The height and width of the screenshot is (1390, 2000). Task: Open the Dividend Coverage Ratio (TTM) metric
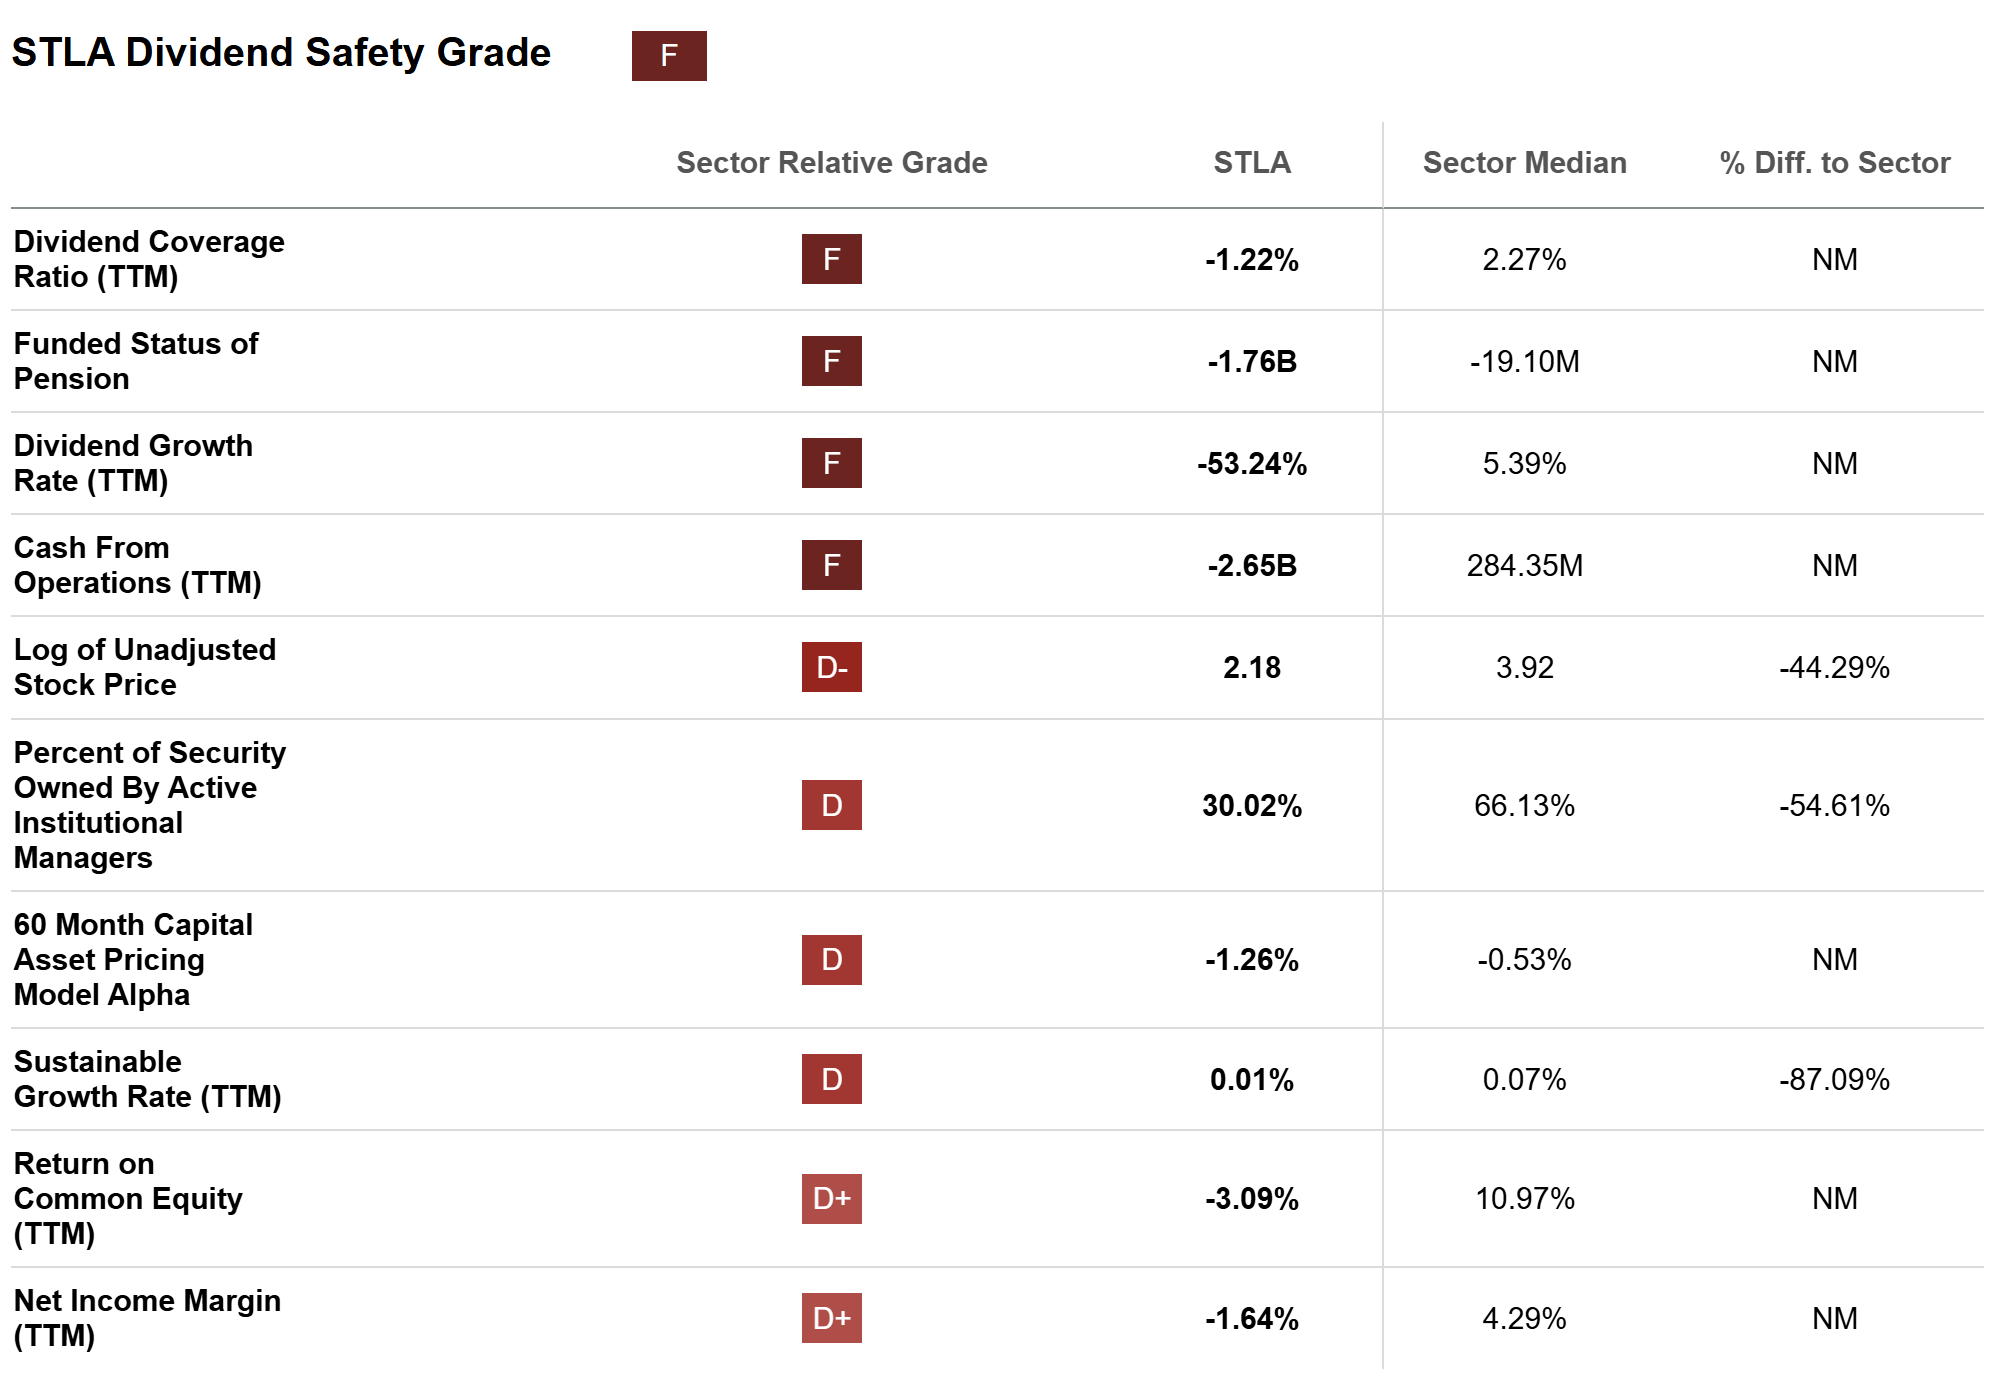pyautogui.click(x=149, y=259)
